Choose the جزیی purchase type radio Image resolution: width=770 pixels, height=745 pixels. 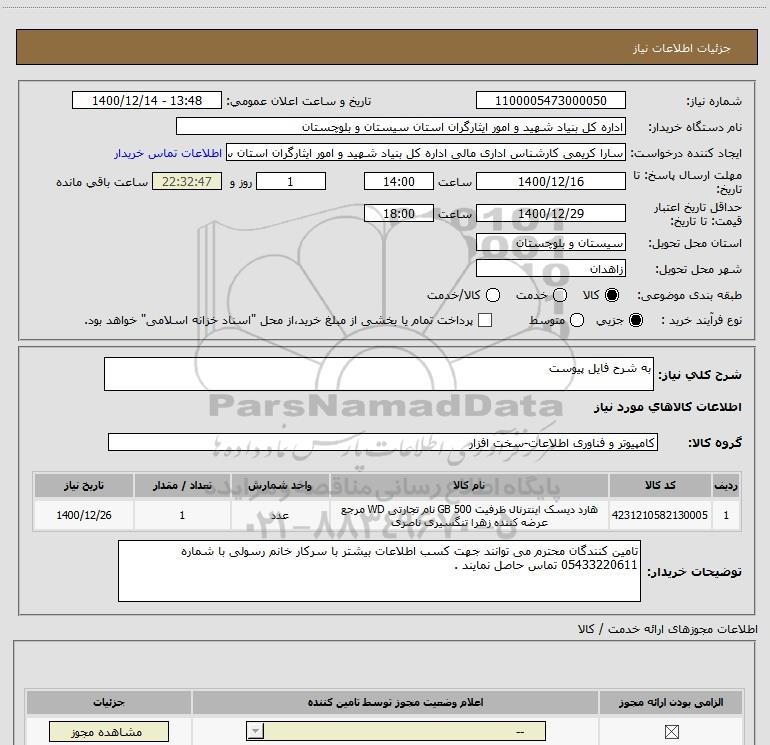635,320
